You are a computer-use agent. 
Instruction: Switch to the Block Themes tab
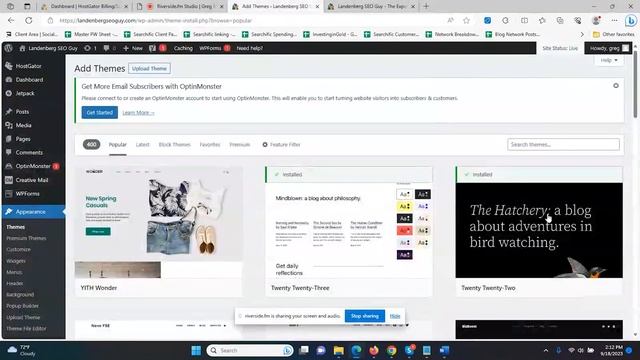coord(175,144)
